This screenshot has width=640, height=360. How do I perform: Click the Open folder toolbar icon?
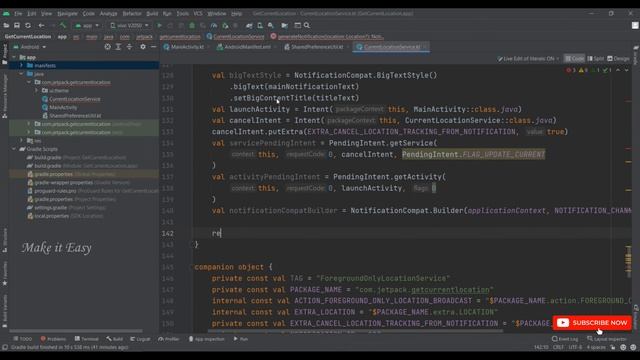[6, 25]
